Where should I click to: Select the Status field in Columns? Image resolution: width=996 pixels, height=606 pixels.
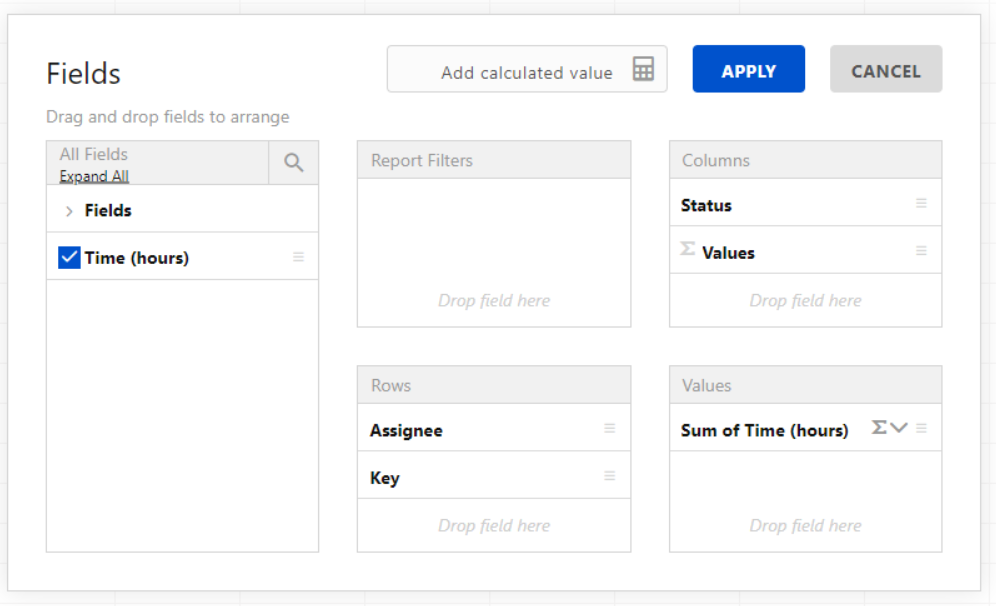(x=706, y=205)
